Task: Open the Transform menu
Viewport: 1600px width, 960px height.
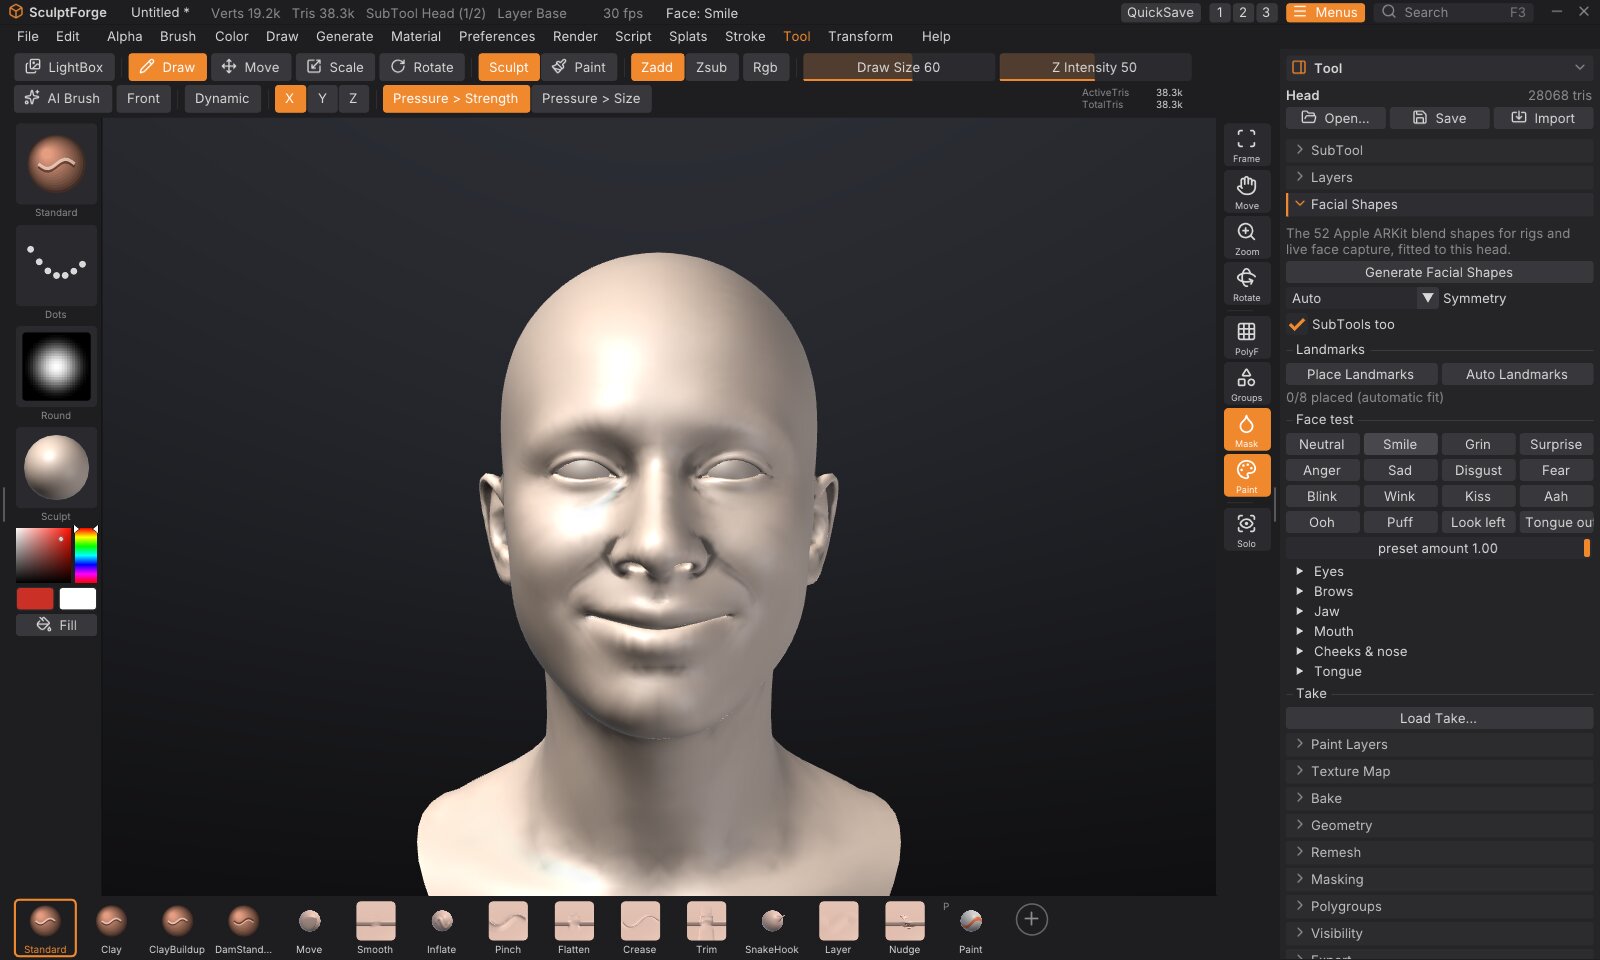Action: (x=860, y=36)
